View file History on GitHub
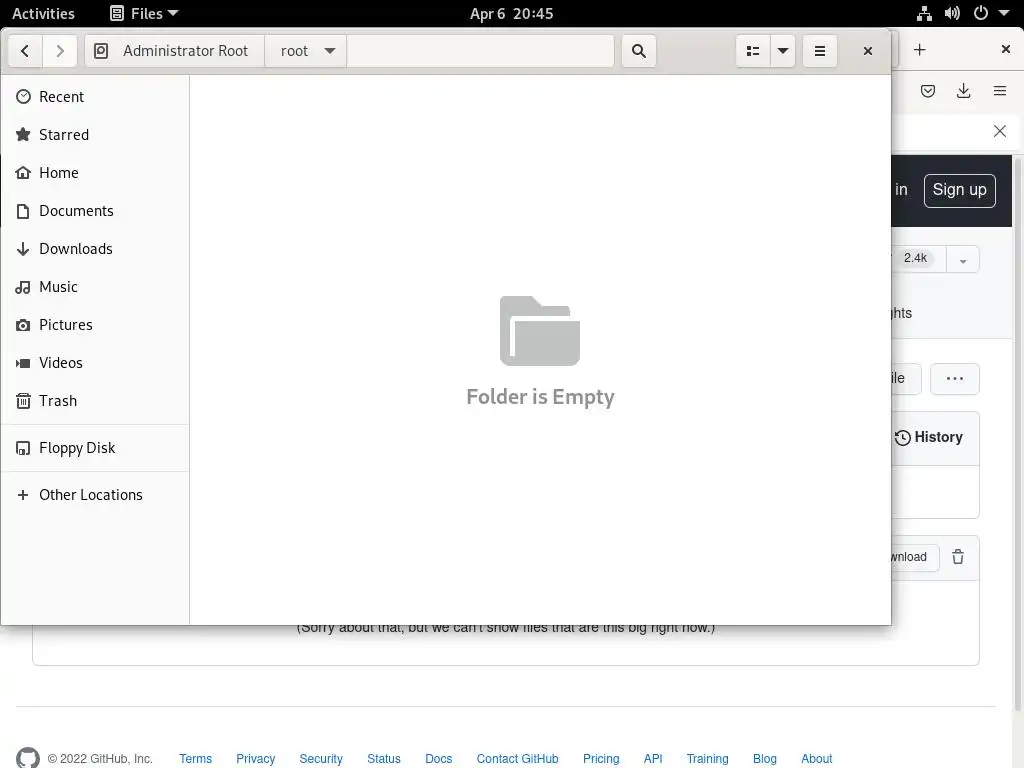The height and width of the screenshot is (768, 1024). click(x=929, y=438)
